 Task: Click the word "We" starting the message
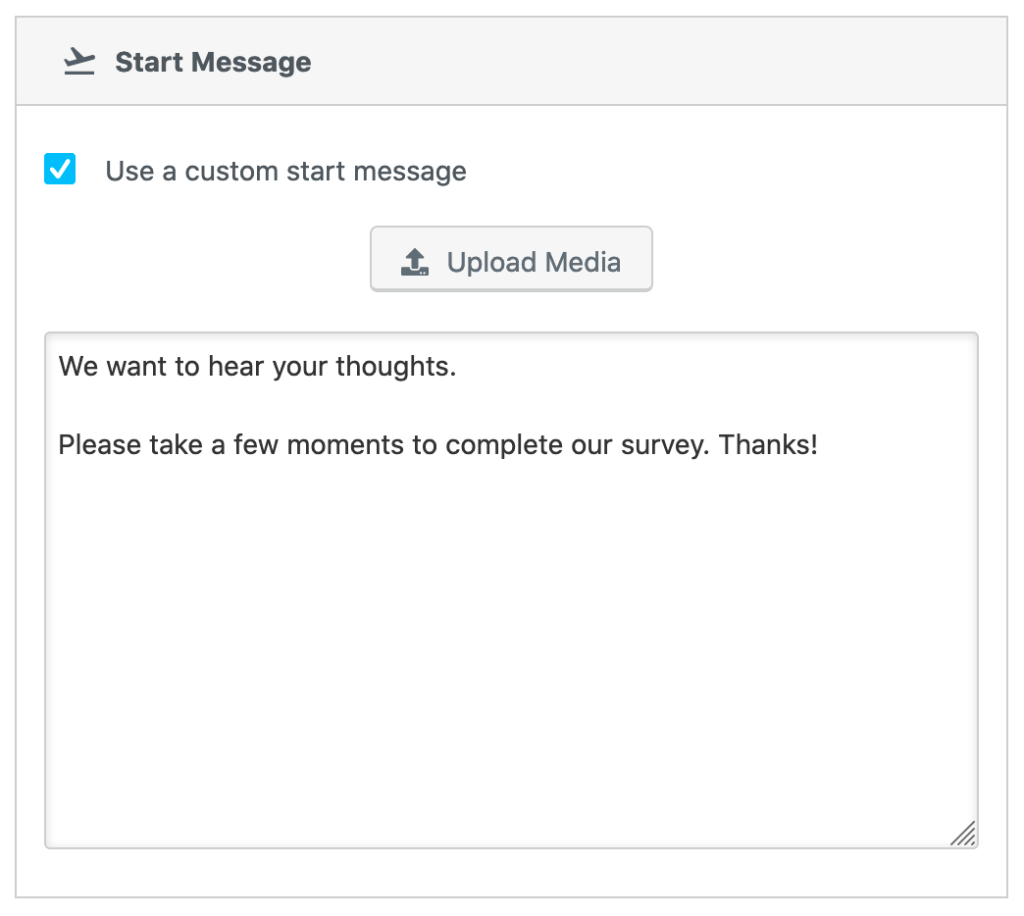pos(78,366)
